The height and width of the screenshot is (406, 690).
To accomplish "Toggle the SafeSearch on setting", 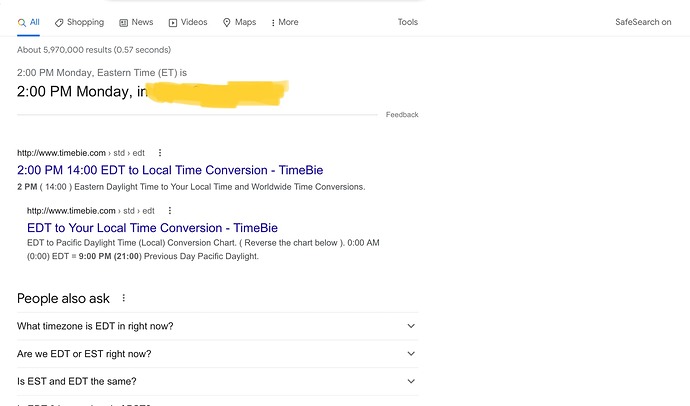I will click(643, 22).
